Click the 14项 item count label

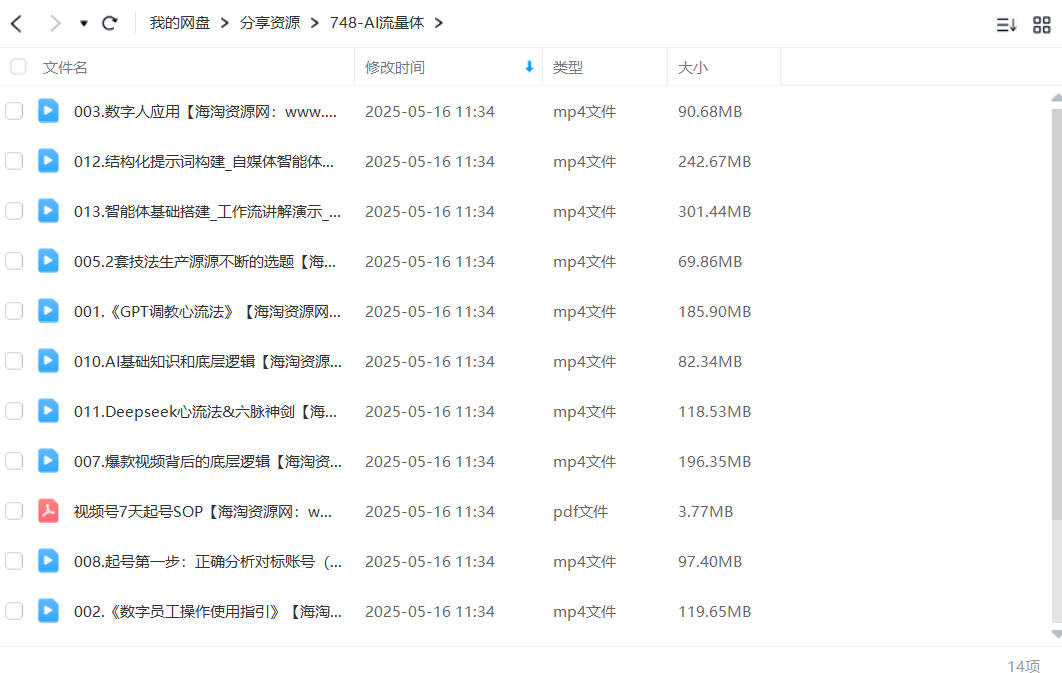click(x=1023, y=666)
